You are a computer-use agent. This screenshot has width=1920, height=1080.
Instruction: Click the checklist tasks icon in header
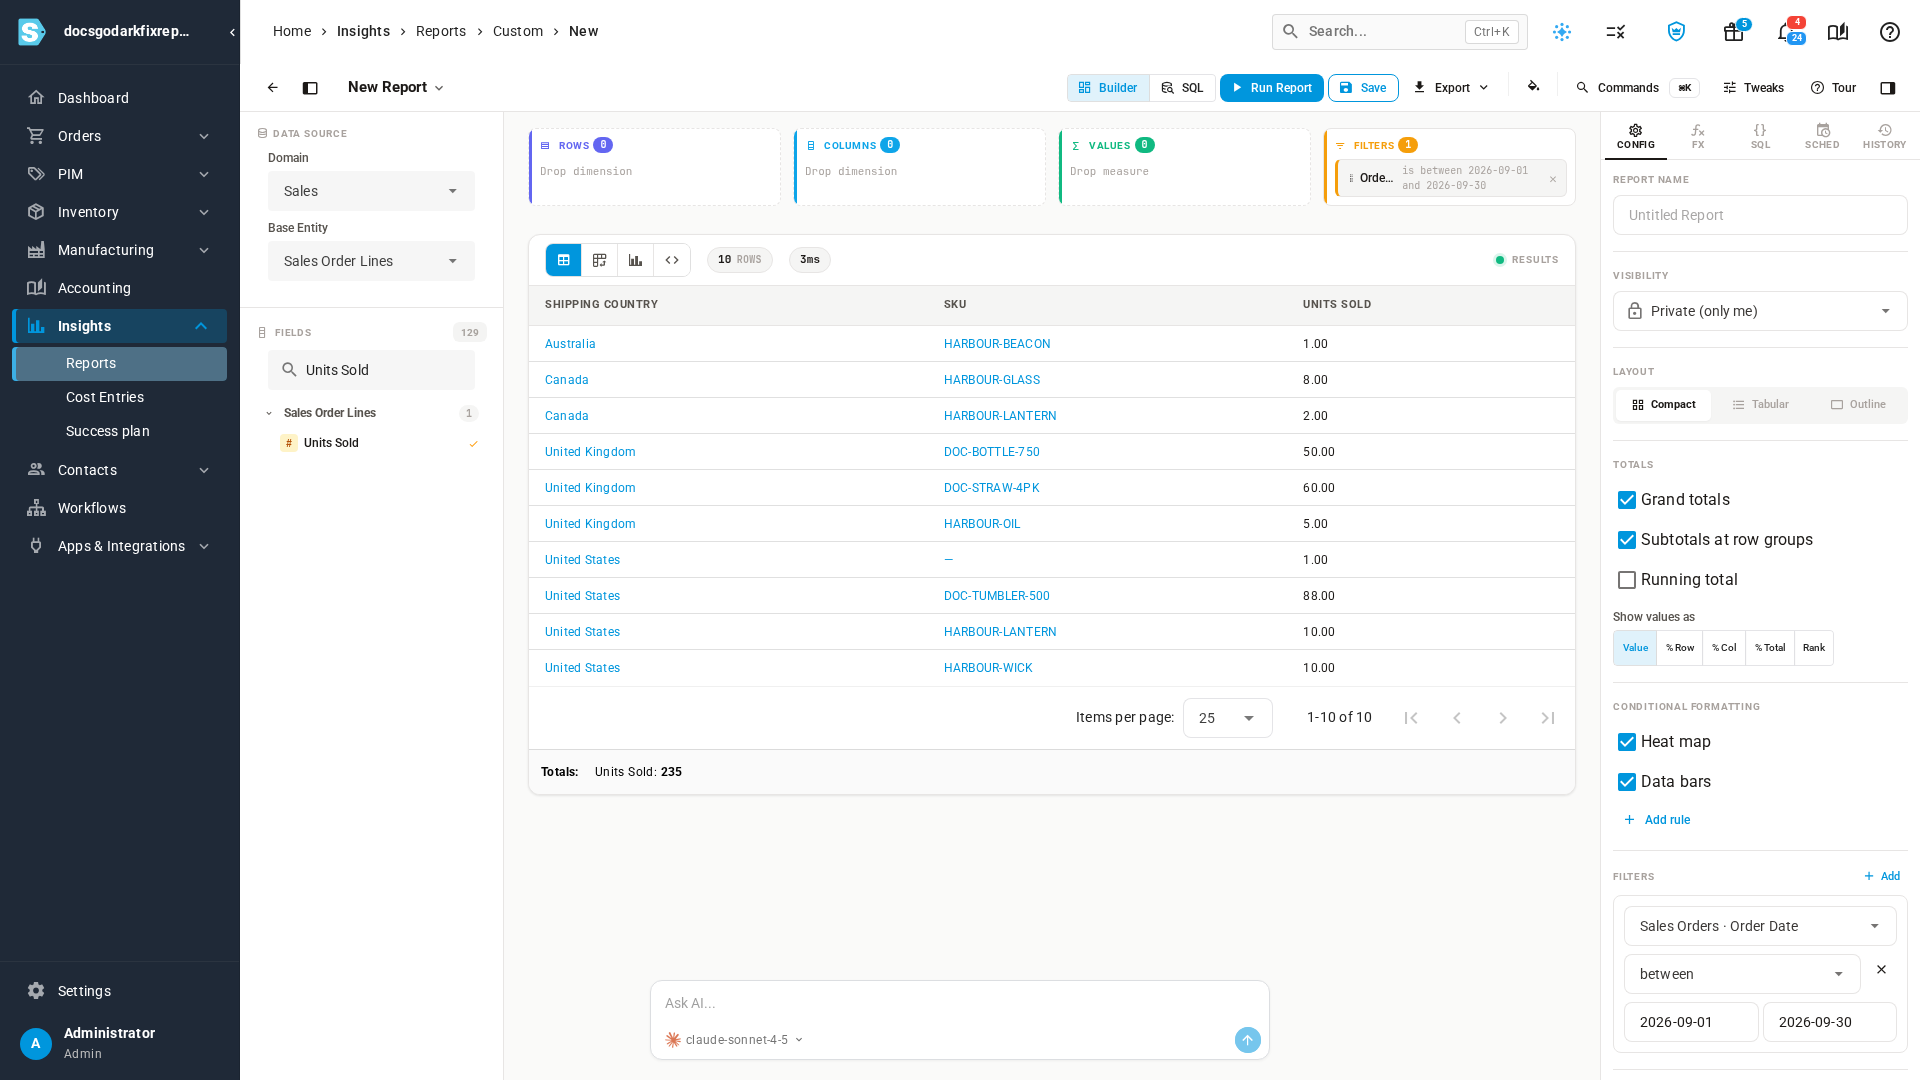[x=1616, y=32]
